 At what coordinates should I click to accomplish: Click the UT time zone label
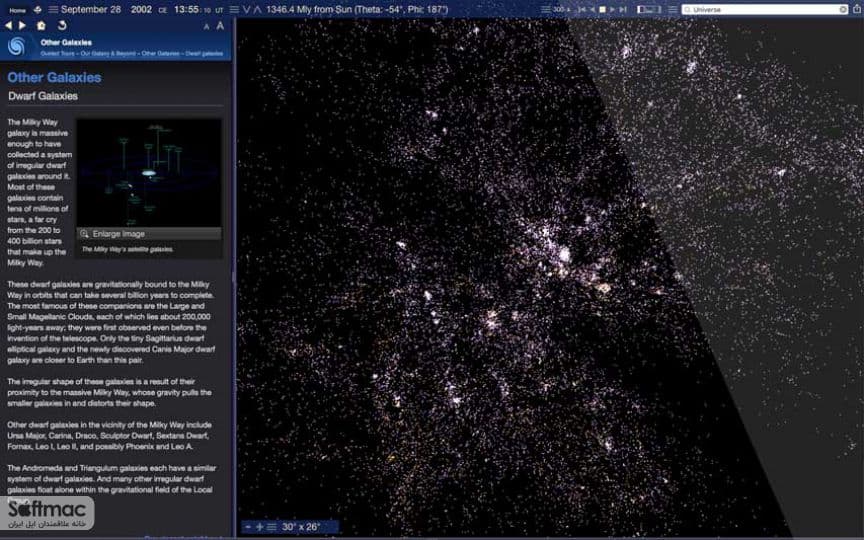coord(219,10)
